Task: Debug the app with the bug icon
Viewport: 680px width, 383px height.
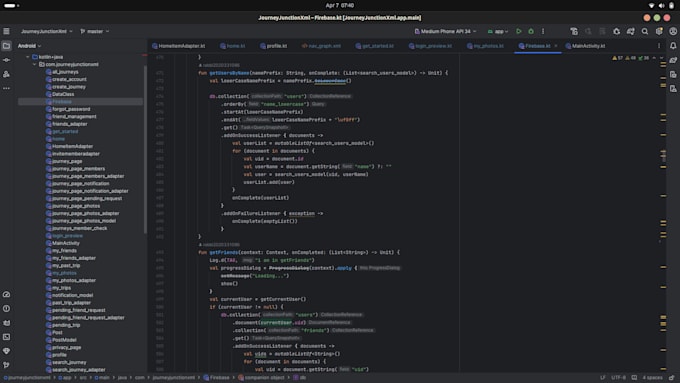Action: (x=531, y=31)
